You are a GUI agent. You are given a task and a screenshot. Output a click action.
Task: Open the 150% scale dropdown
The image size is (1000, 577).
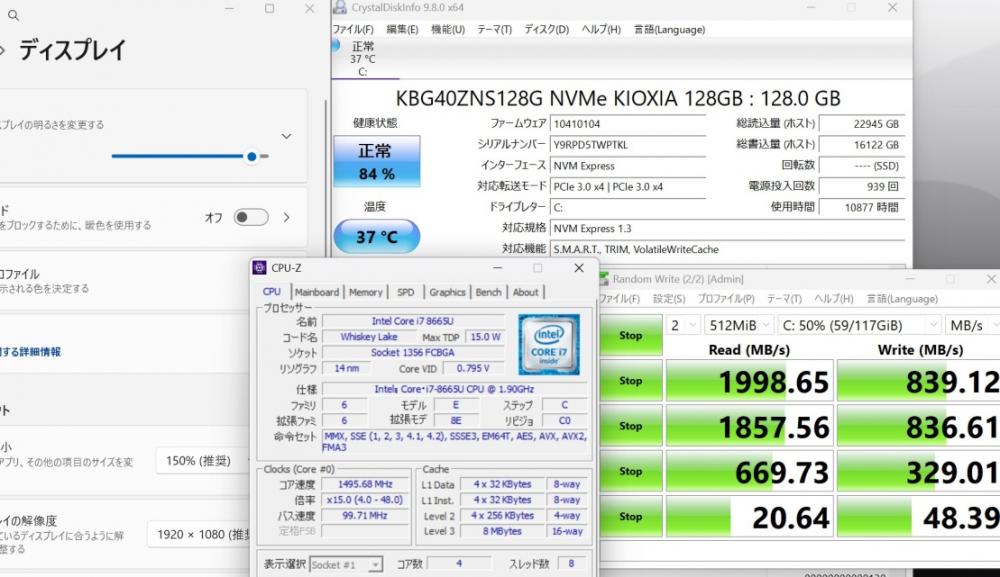(204, 460)
